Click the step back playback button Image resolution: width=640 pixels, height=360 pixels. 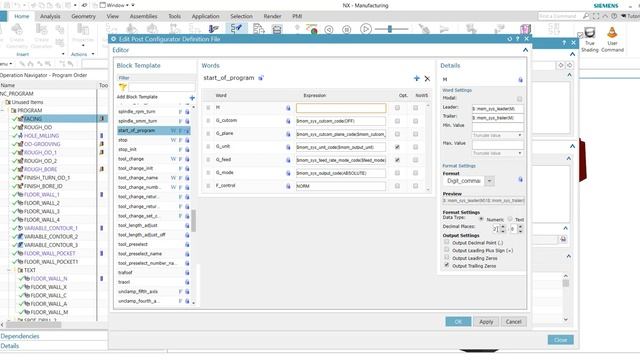click(329, 29)
